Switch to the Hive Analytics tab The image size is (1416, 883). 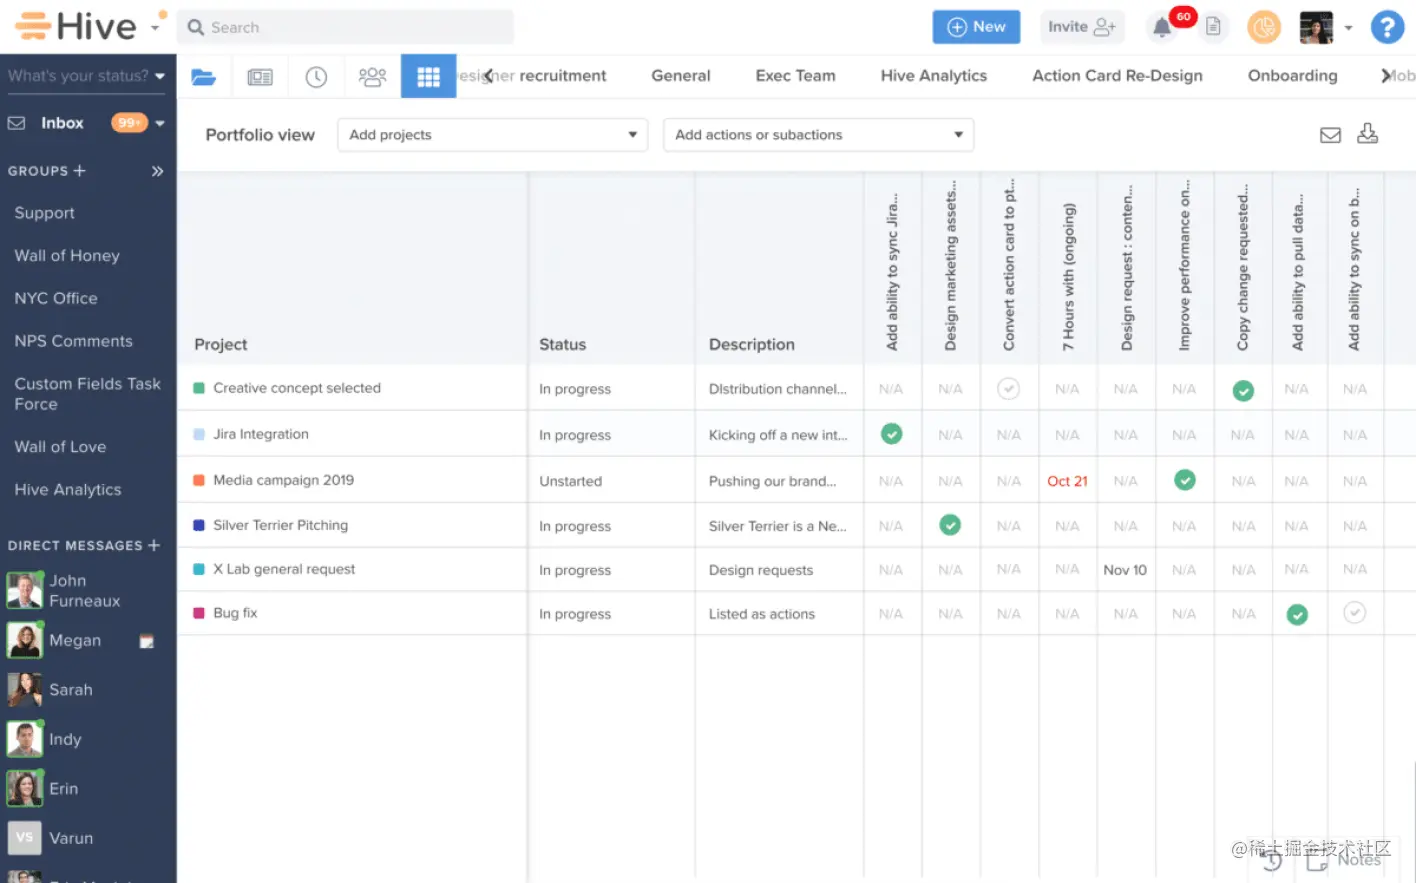pos(933,76)
